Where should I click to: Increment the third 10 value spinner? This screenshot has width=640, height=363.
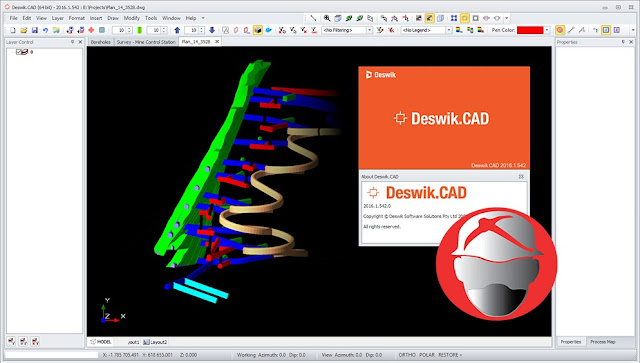click(x=201, y=29)
